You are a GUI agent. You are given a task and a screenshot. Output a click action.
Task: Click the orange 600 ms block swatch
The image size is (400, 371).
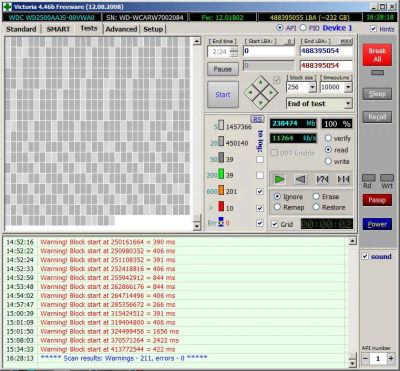221,191
